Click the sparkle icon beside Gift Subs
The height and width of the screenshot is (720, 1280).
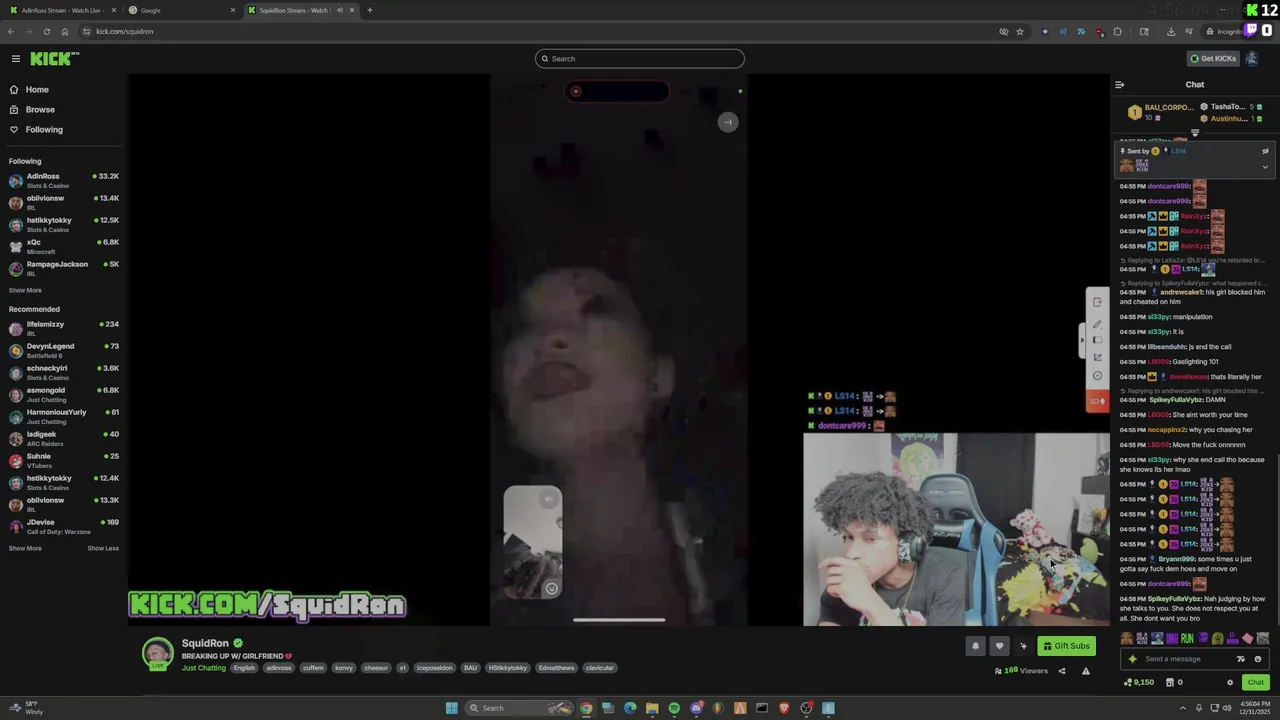point(1023,646)
